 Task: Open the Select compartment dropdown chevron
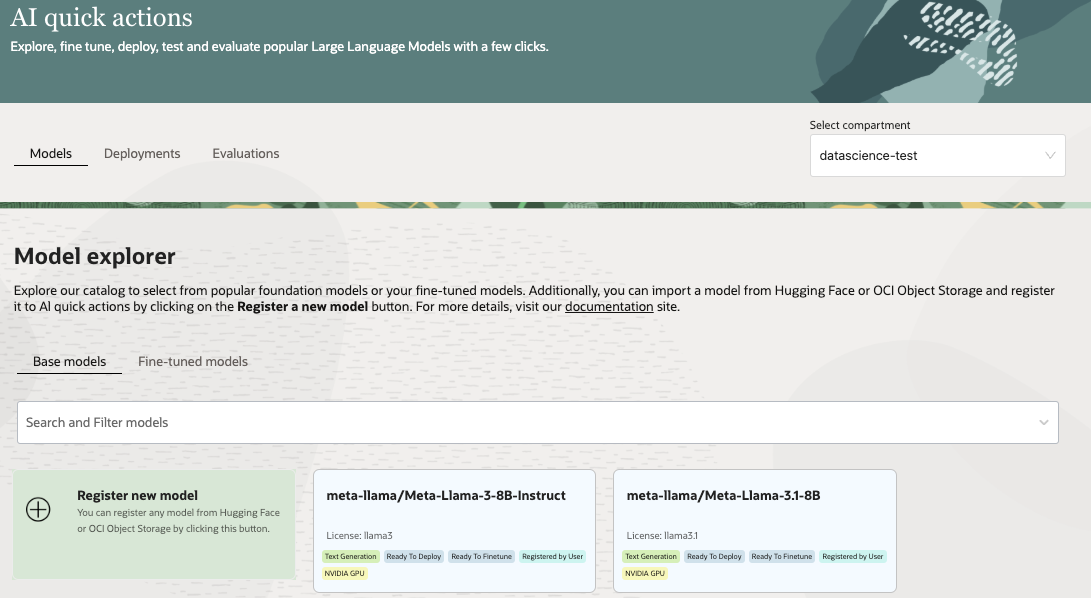[x=1050, y=155]
